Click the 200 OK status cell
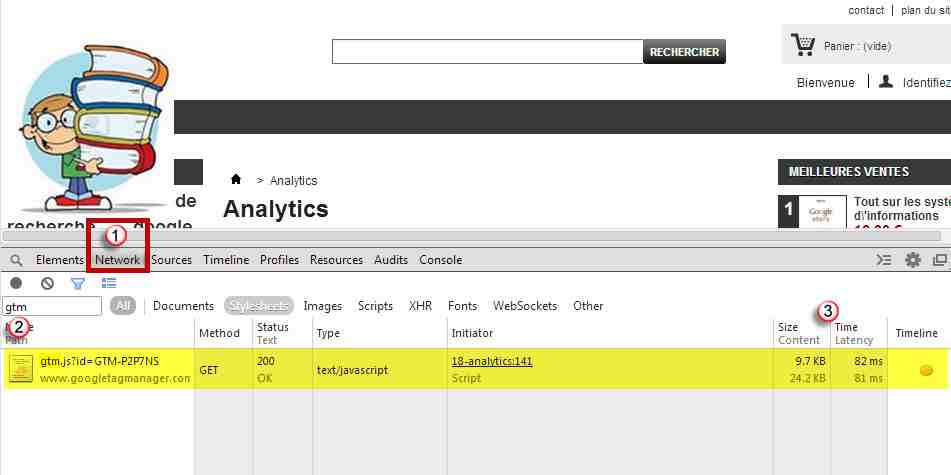This screenshot has height=475, width=951. 282,369
